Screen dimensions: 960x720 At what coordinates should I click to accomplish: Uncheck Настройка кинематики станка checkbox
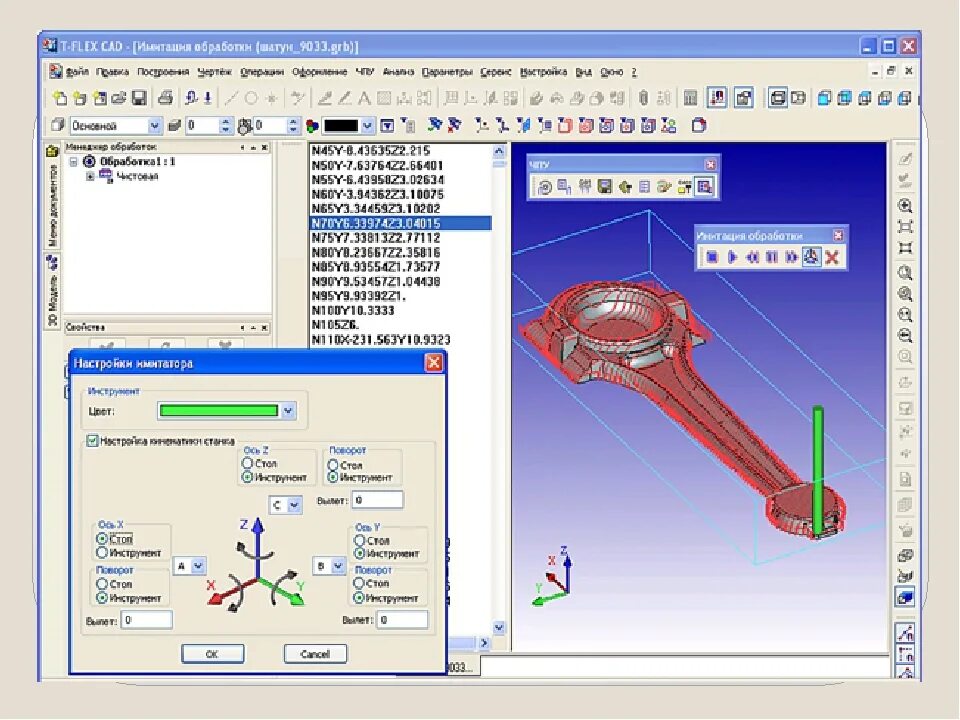pos(92,441)
